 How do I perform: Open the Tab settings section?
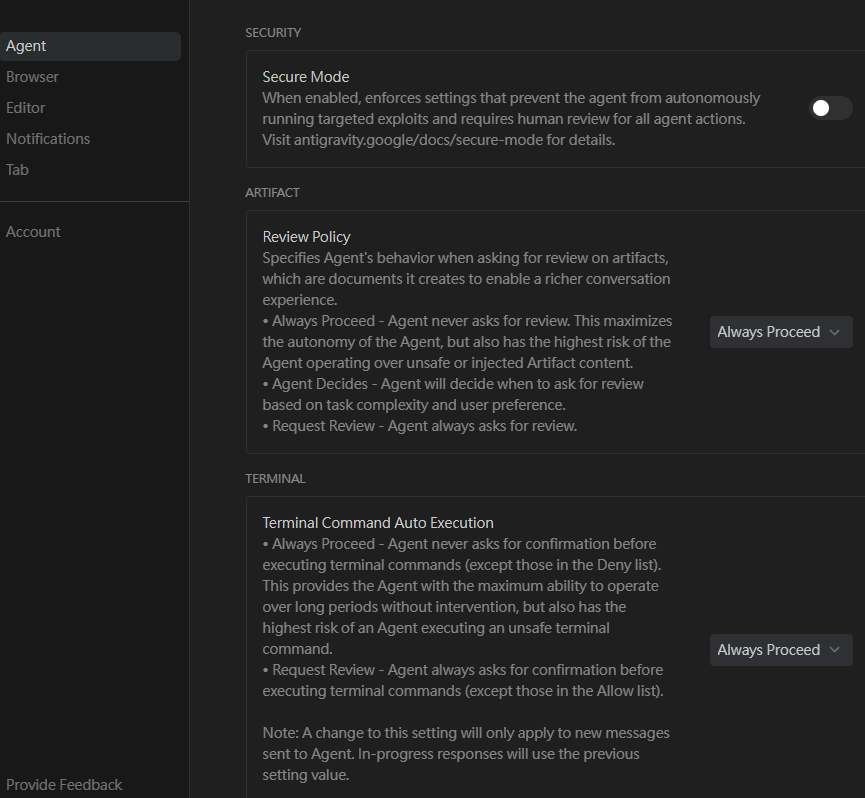pos(17,169)
